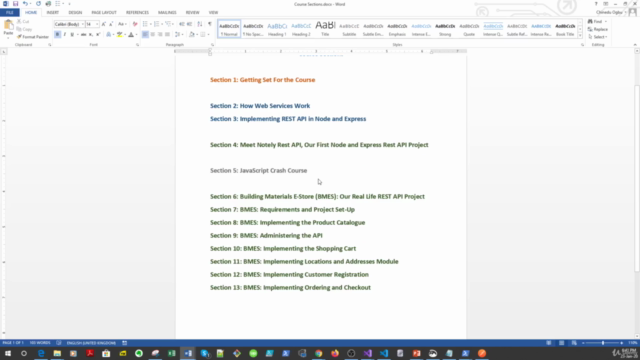Toggle Show/Hide paragraph marks
Screen dimensions: 640x360
[x=210, y=24]
